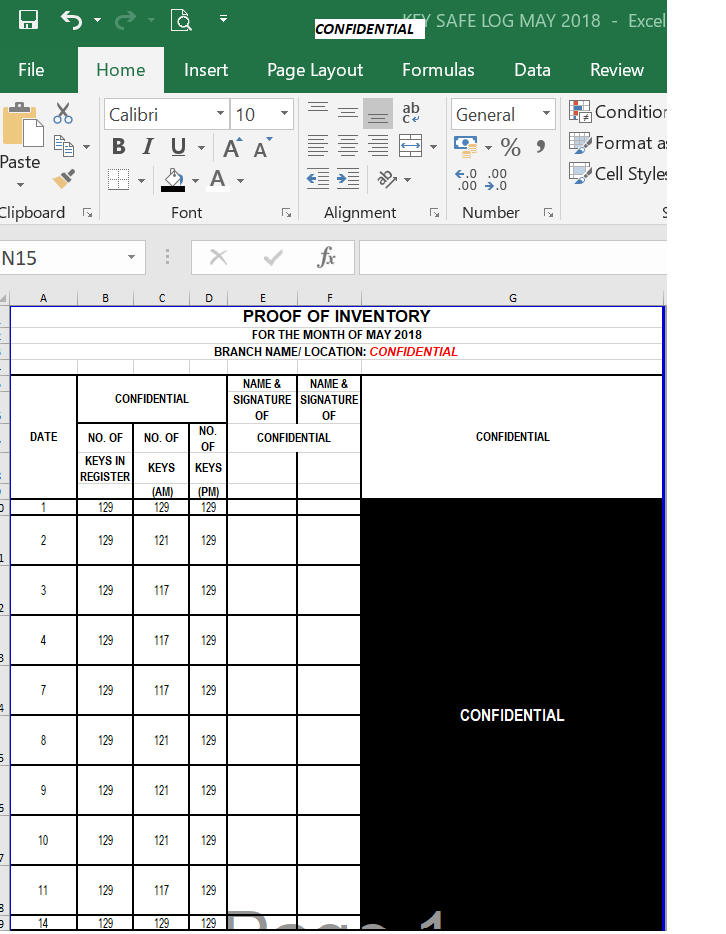Open the File tab
Screen dimensions: 726x934
click(x=31, y=70)
